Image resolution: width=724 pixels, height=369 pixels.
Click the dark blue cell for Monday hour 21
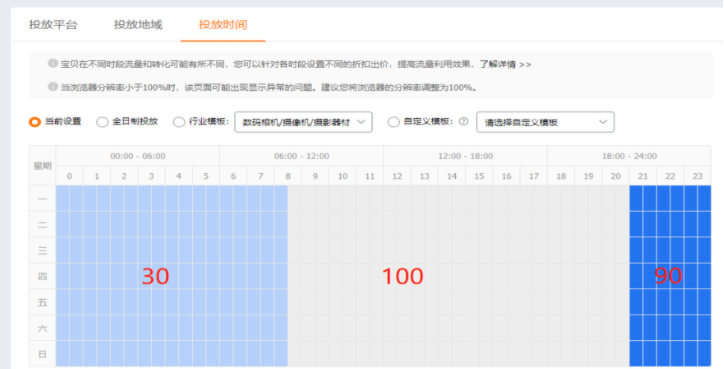[643, 199]
